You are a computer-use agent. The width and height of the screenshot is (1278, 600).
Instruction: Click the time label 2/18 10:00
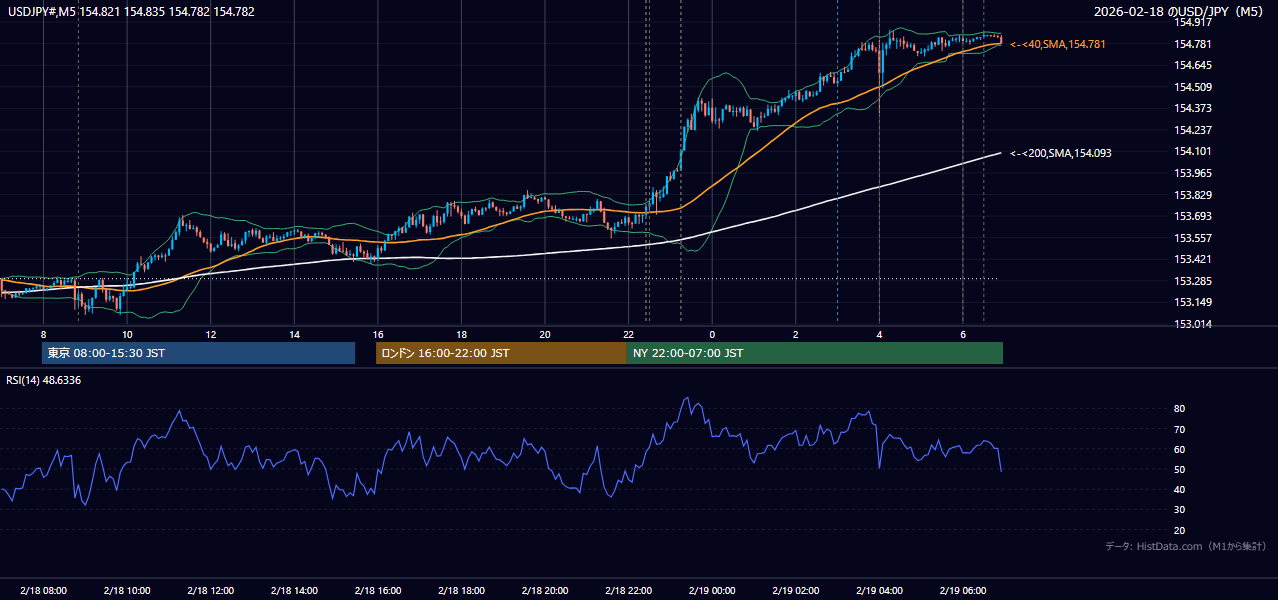[127, 590]
